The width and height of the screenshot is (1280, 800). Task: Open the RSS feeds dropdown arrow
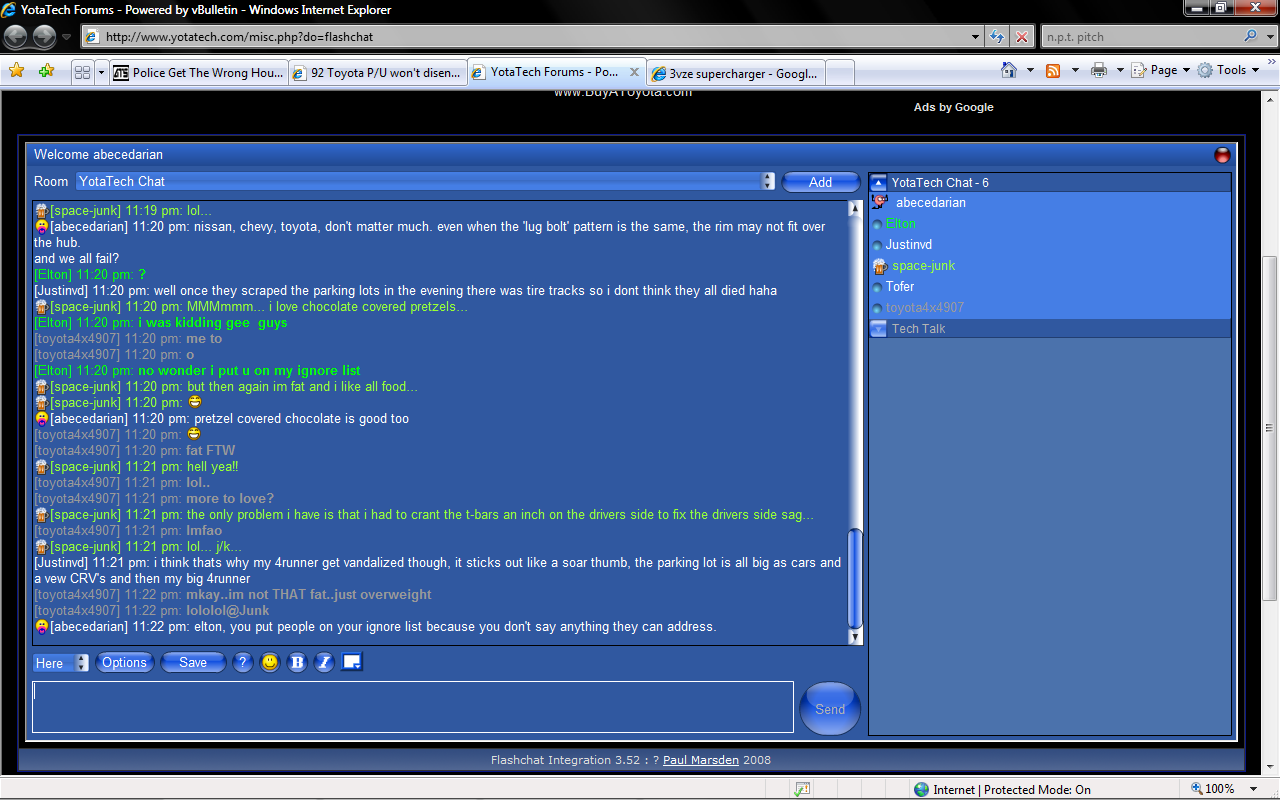[1075, 70]
